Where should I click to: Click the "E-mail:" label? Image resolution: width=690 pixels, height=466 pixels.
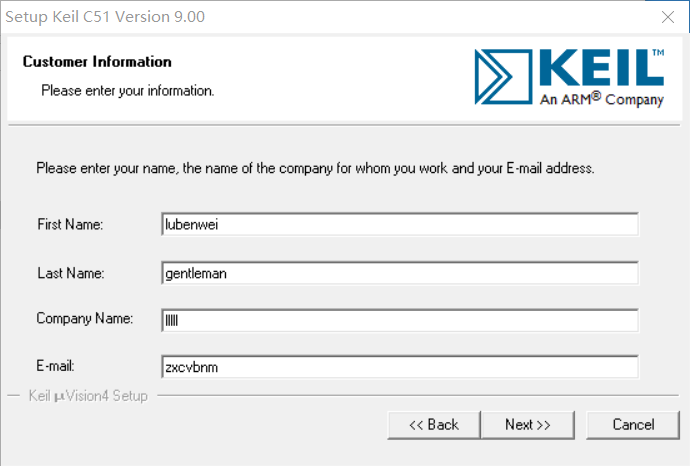(x=57, y=366)
